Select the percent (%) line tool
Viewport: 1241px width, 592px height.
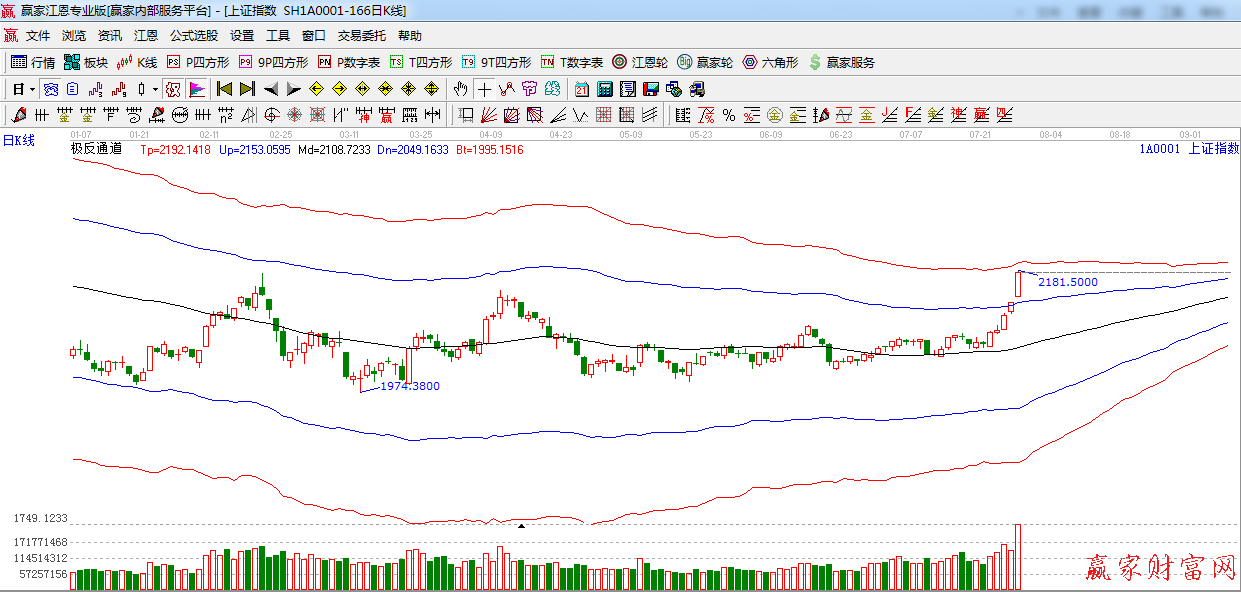click(729, 115)
